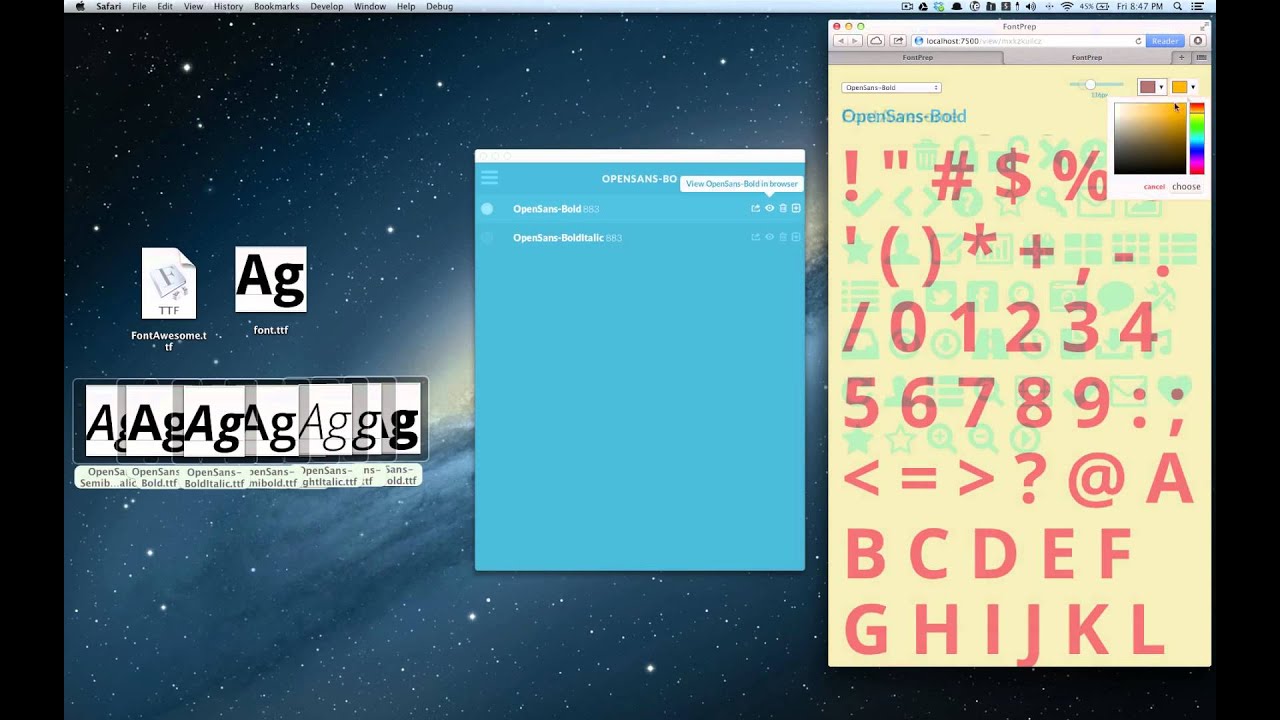Select the FontAwesome.ttf desktop file

point(169,300)
